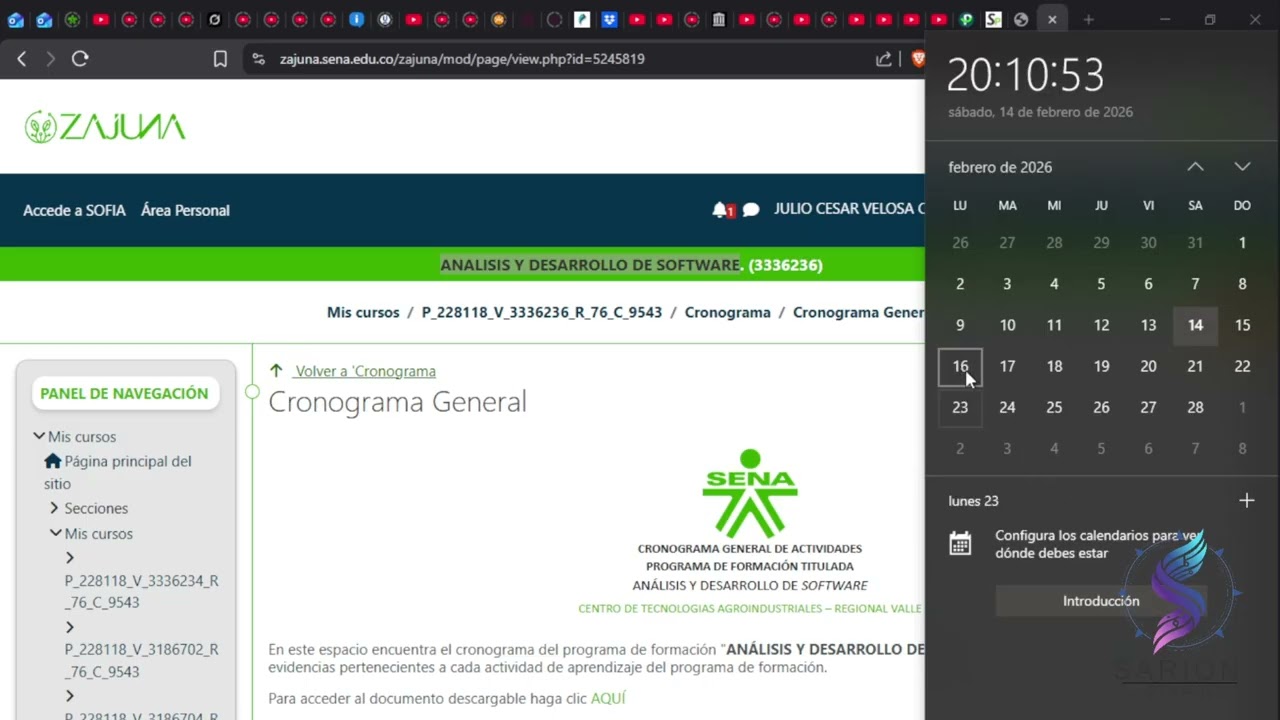The width and height of the screenshot is (1280, 720).
Task: Select day 21 in the calendar
Action: [x=1195, y=366]
